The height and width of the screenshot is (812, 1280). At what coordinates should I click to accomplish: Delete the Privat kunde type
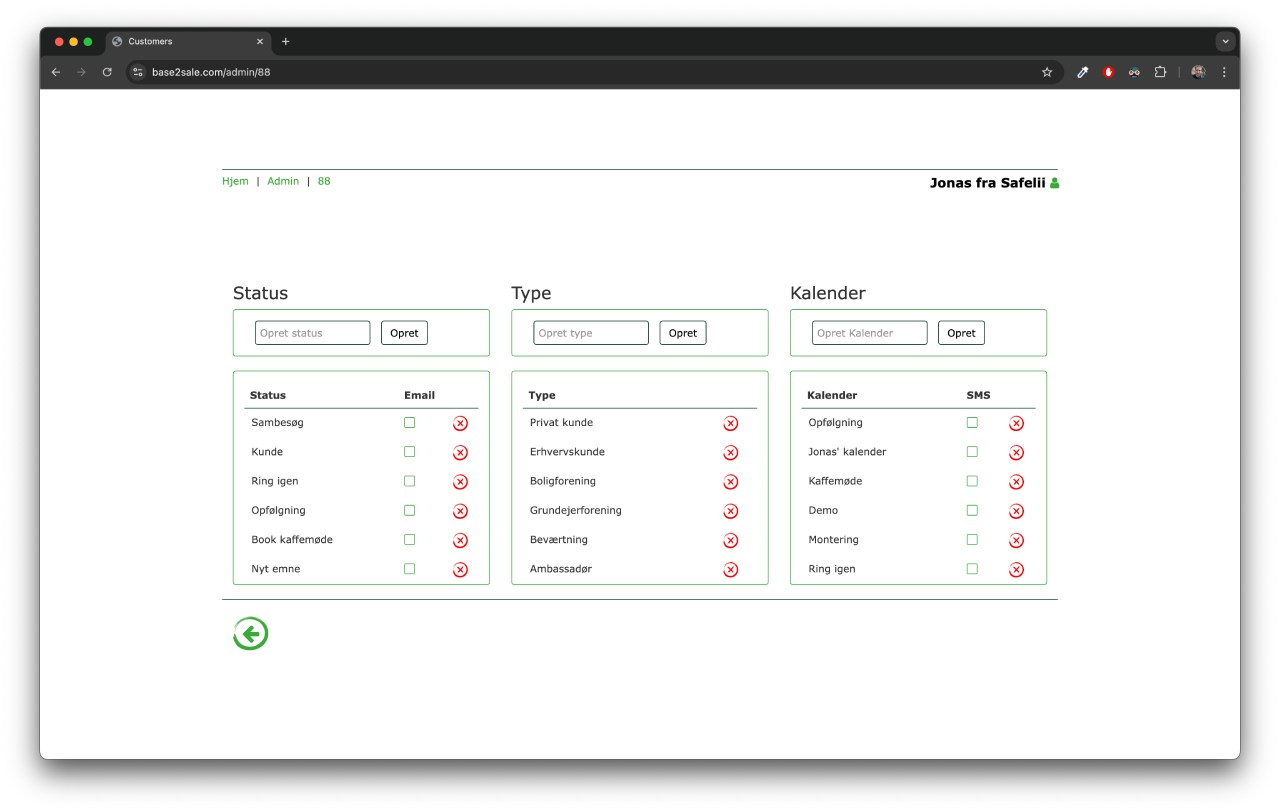pos(730,423)
